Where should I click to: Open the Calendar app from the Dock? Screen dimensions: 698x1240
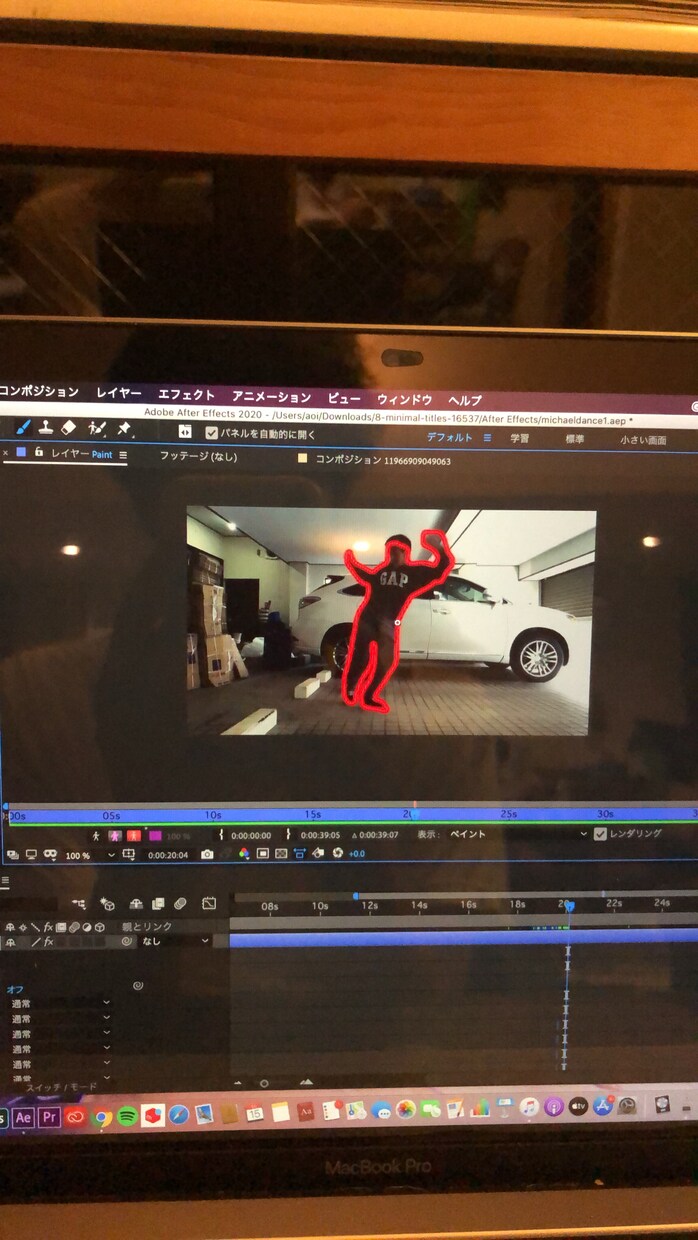click(255, 1112)
